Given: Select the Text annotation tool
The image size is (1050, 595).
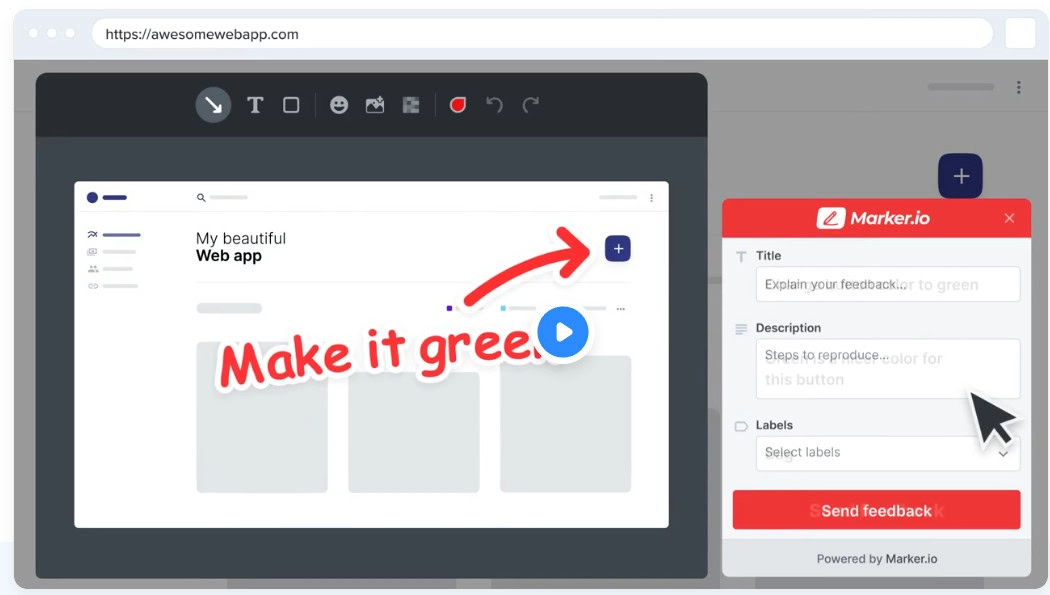Looking at the screenshot, I should [x=255, y=104].
